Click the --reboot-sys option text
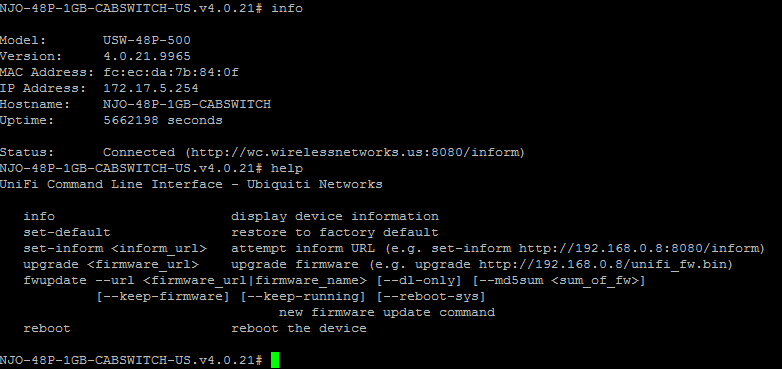This screenshot has width=782, height=369. point(431,297)
